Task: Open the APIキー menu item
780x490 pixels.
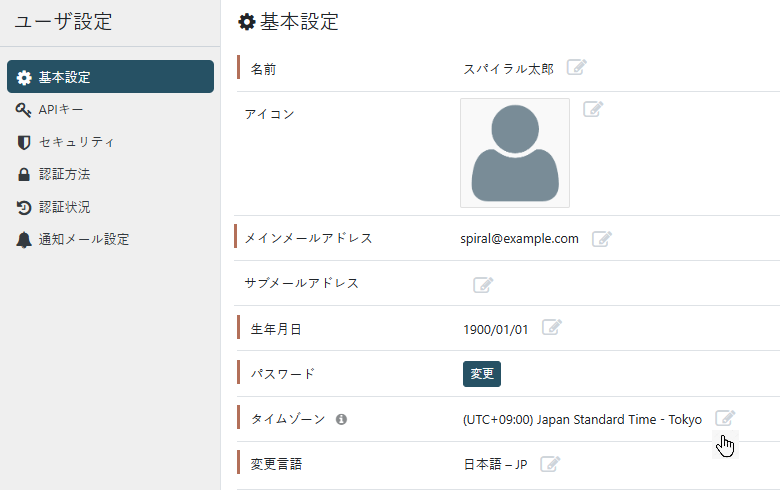Action: [61, 109]
